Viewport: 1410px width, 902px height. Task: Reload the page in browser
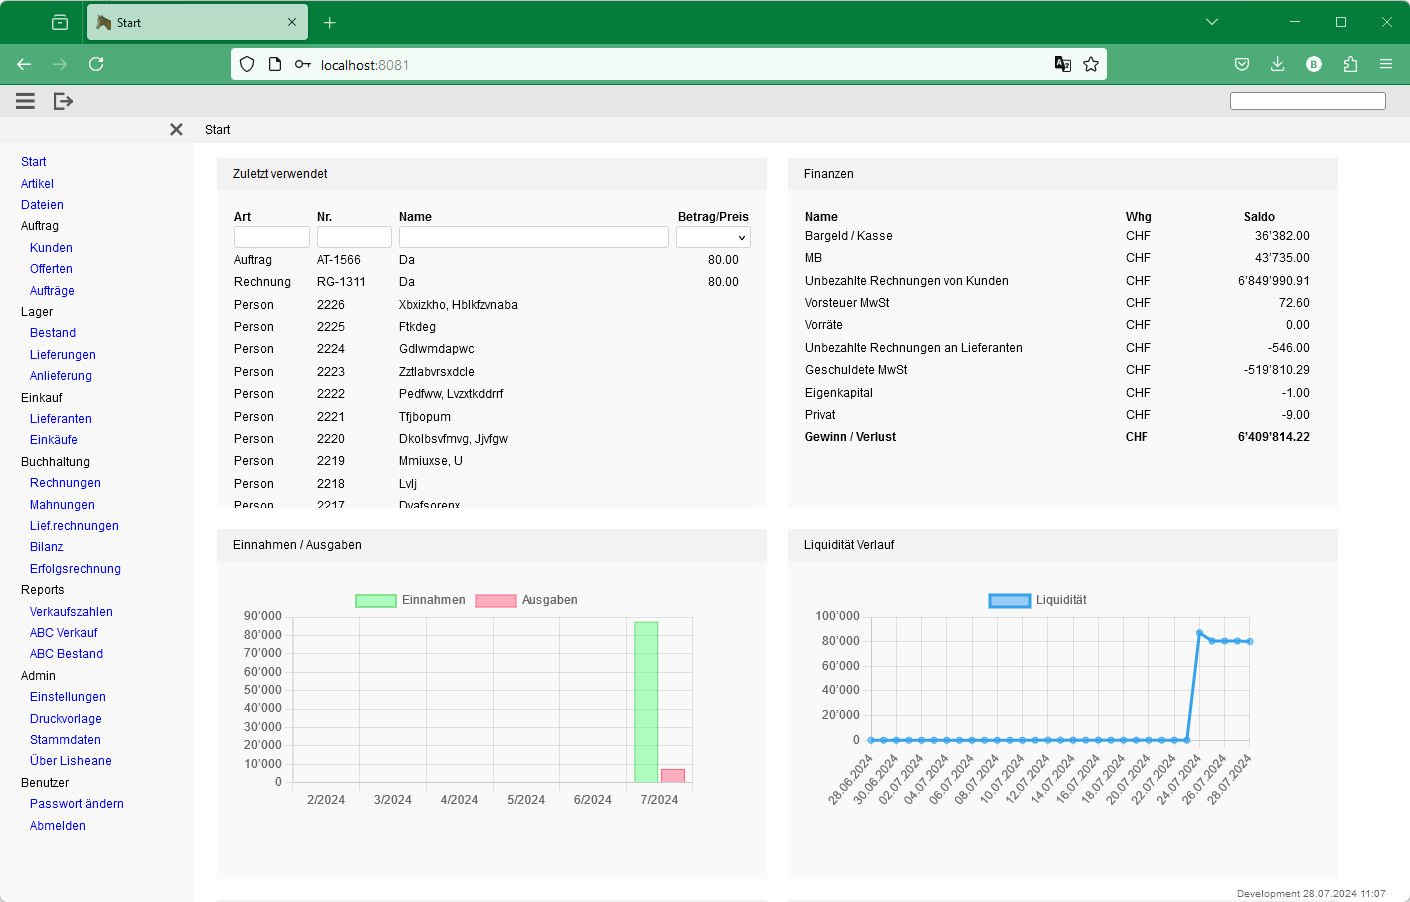[x=96, y=64]
